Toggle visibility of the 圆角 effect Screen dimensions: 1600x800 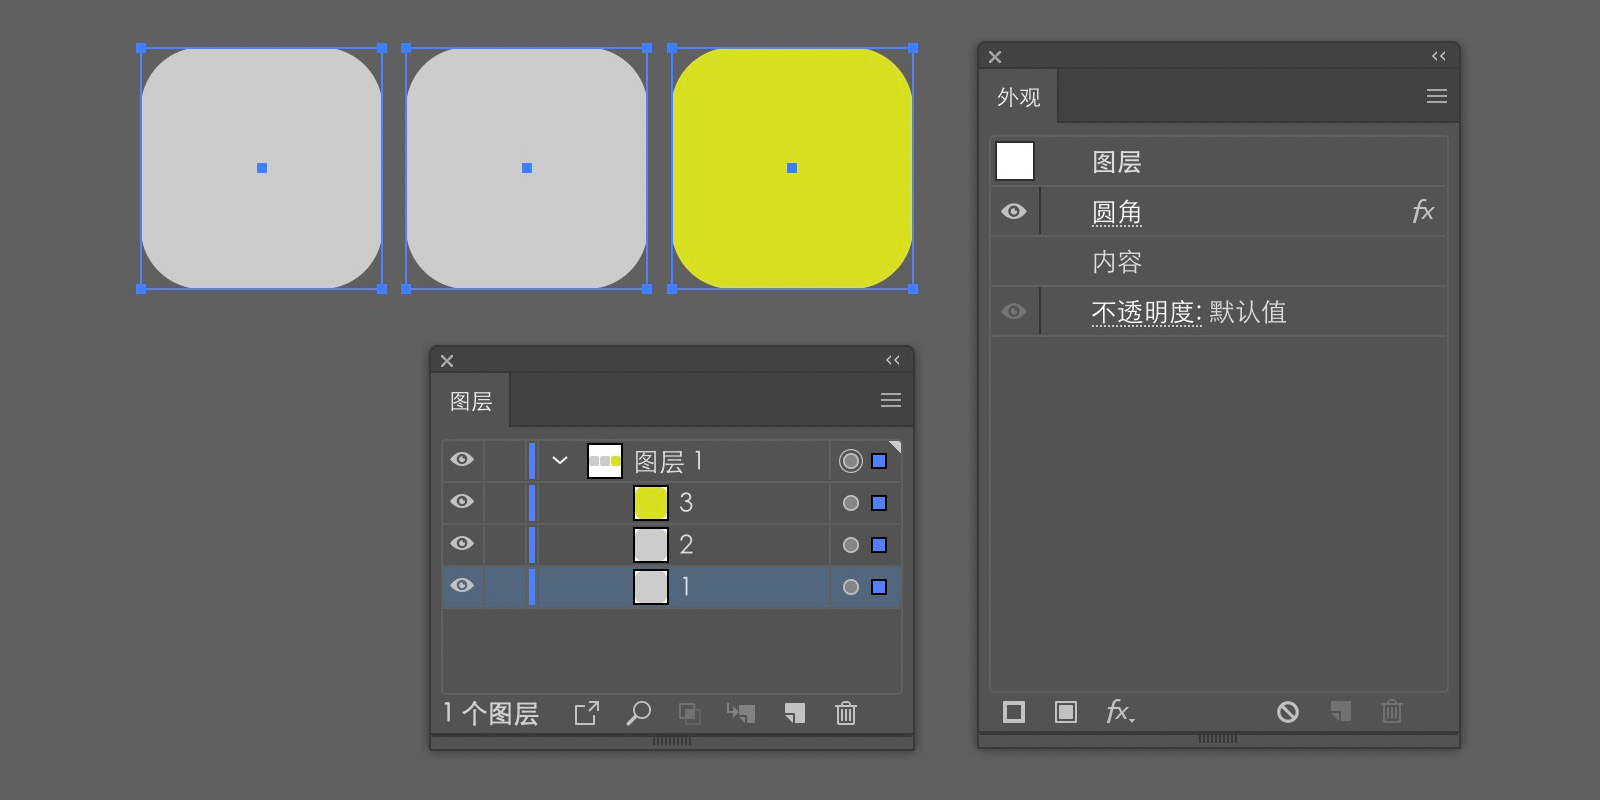tap(1014, 212)
